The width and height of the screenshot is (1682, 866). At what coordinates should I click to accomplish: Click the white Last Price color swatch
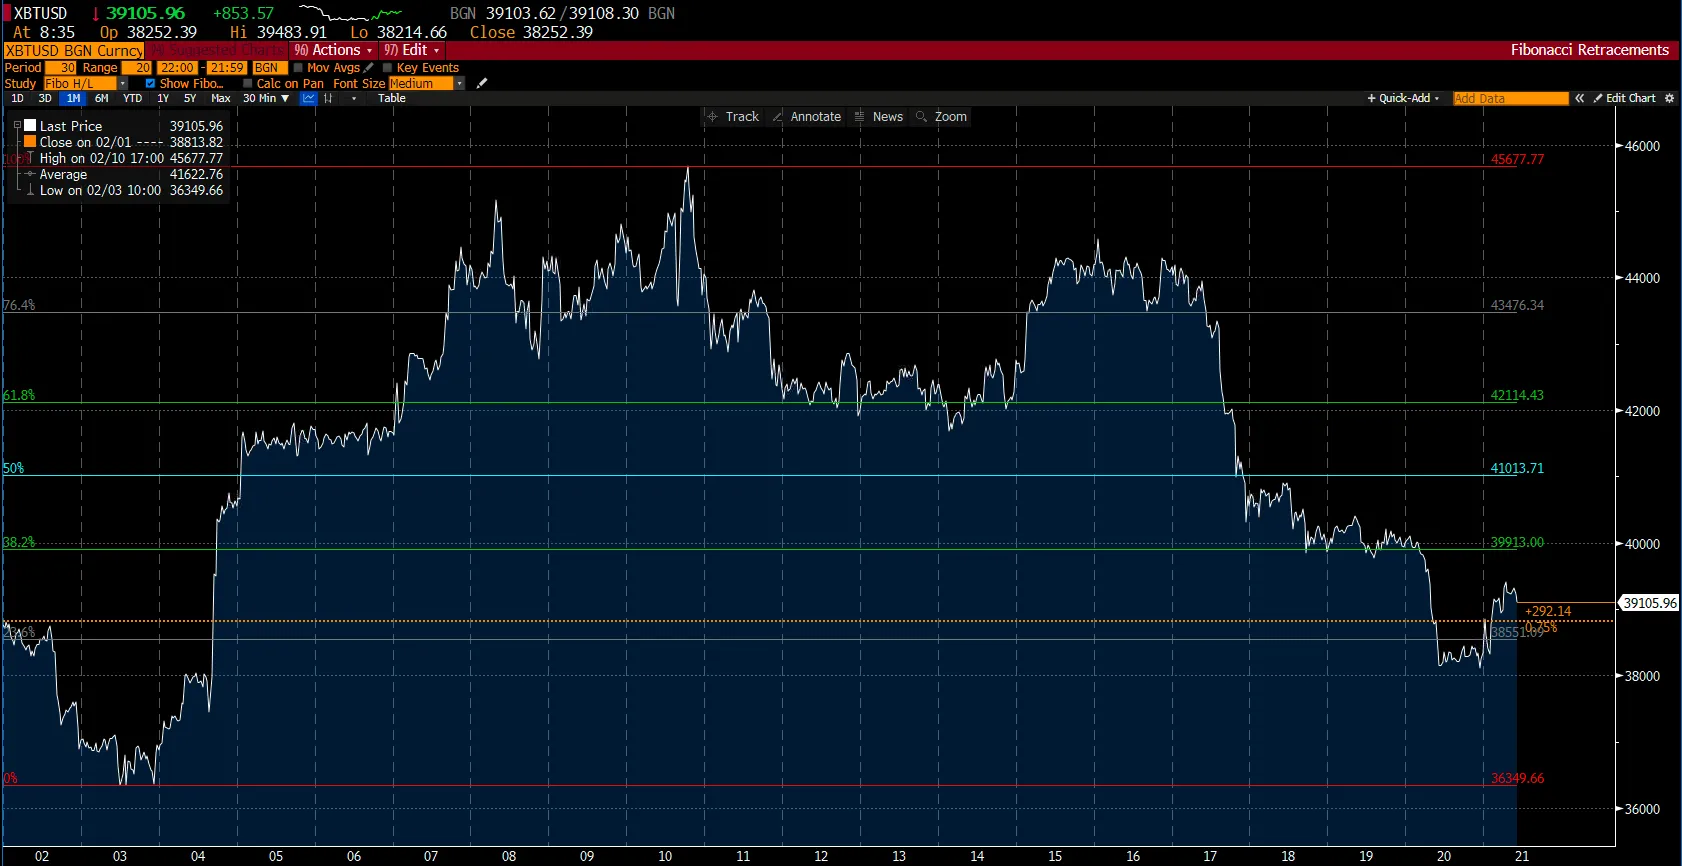[30, 126]
